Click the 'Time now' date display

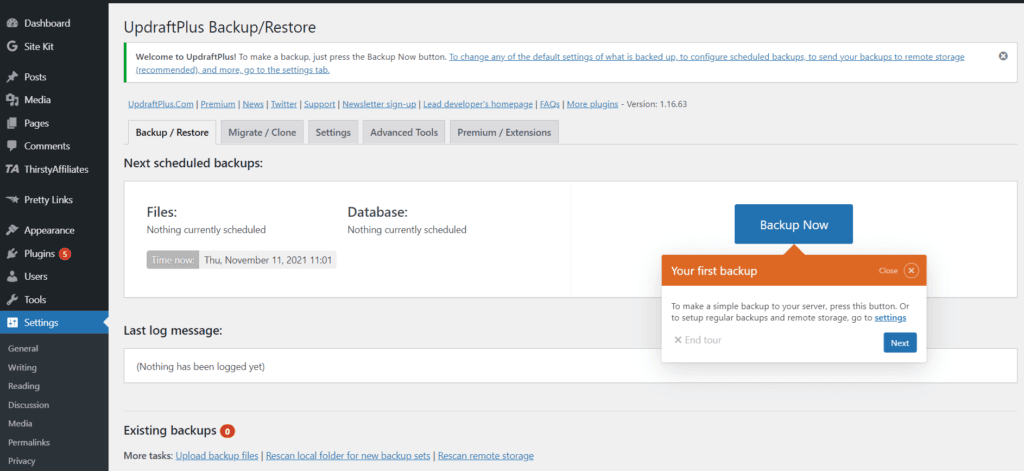coord(241,260)
